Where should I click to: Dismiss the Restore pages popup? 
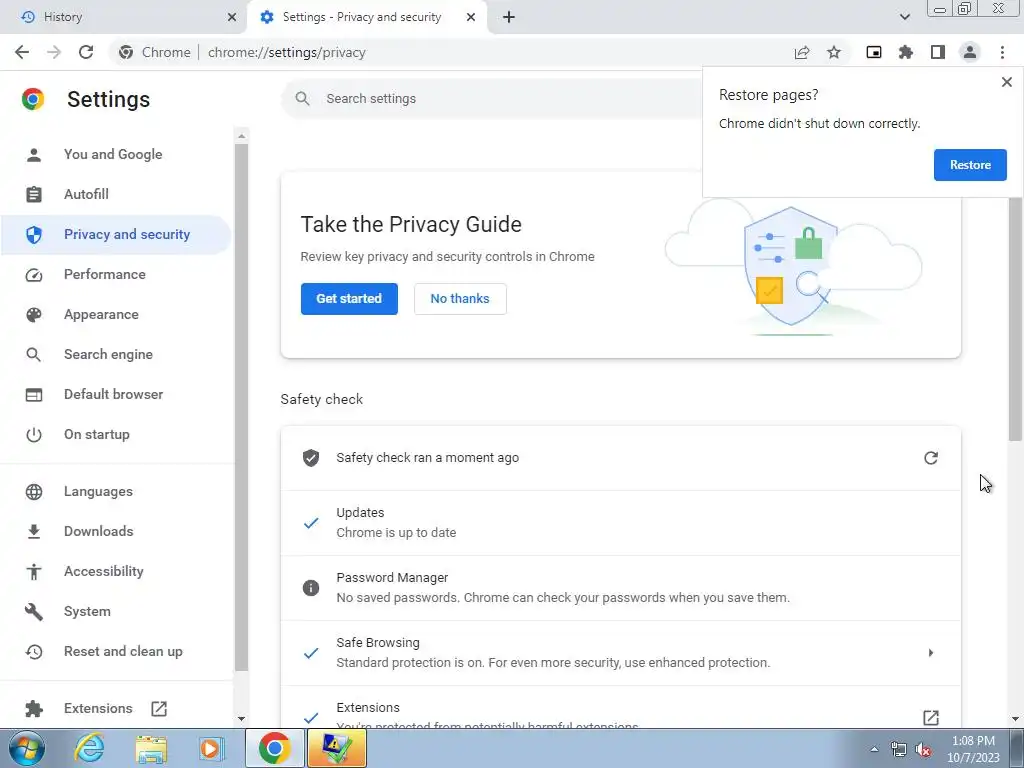click(1006, 82)
